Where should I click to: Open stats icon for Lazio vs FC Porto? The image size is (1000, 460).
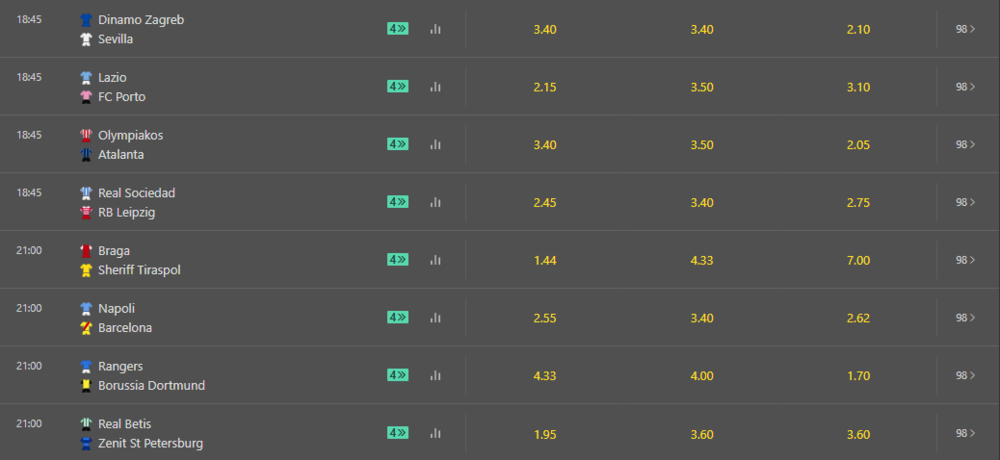436,87
